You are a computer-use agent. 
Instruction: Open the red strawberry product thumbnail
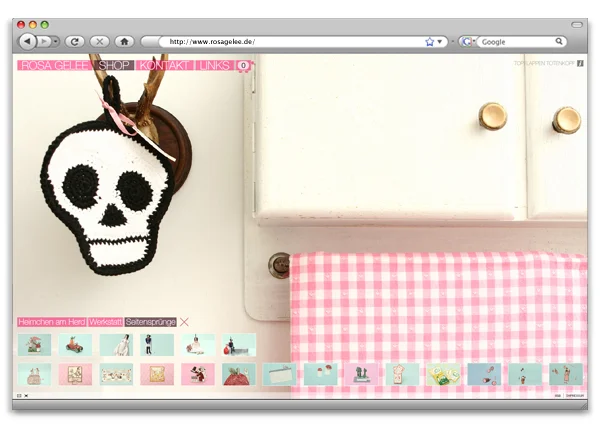(238, 375)
